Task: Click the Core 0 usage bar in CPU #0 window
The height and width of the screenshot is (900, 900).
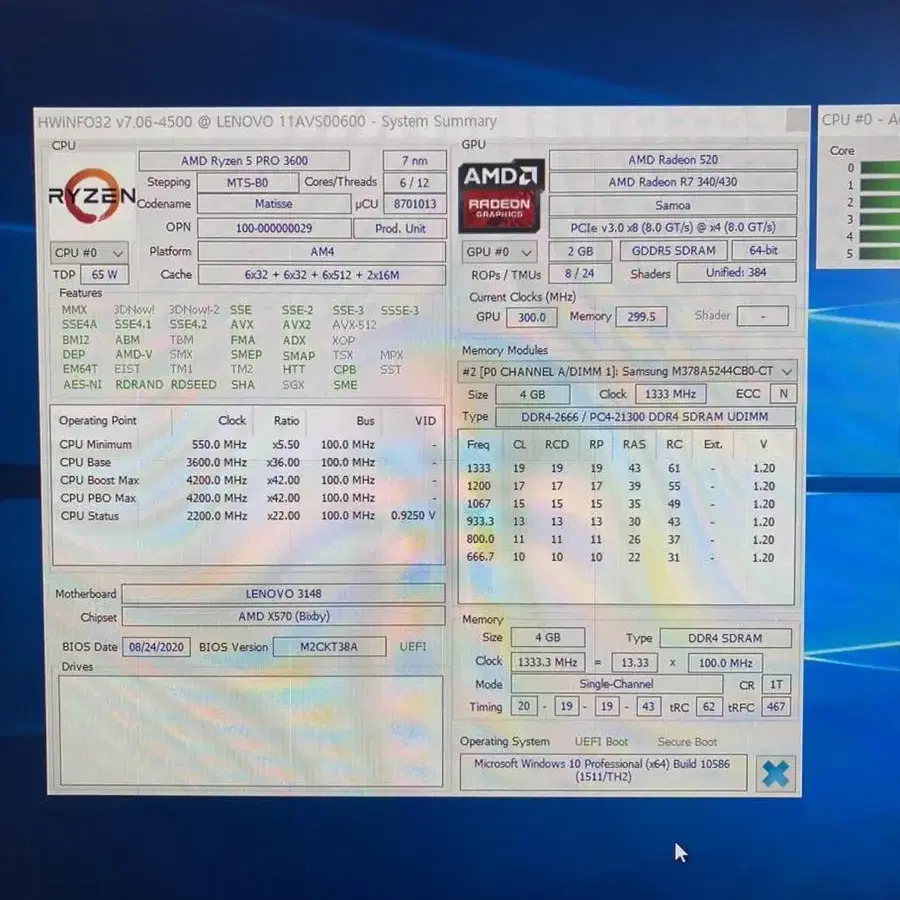Action: tap(880, 168)
